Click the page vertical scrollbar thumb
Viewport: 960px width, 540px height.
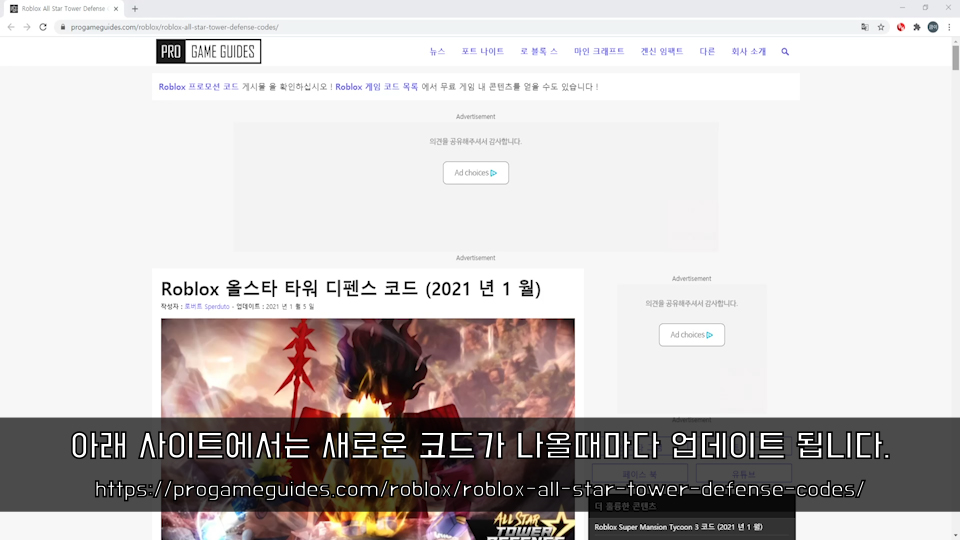pos(955,58)
